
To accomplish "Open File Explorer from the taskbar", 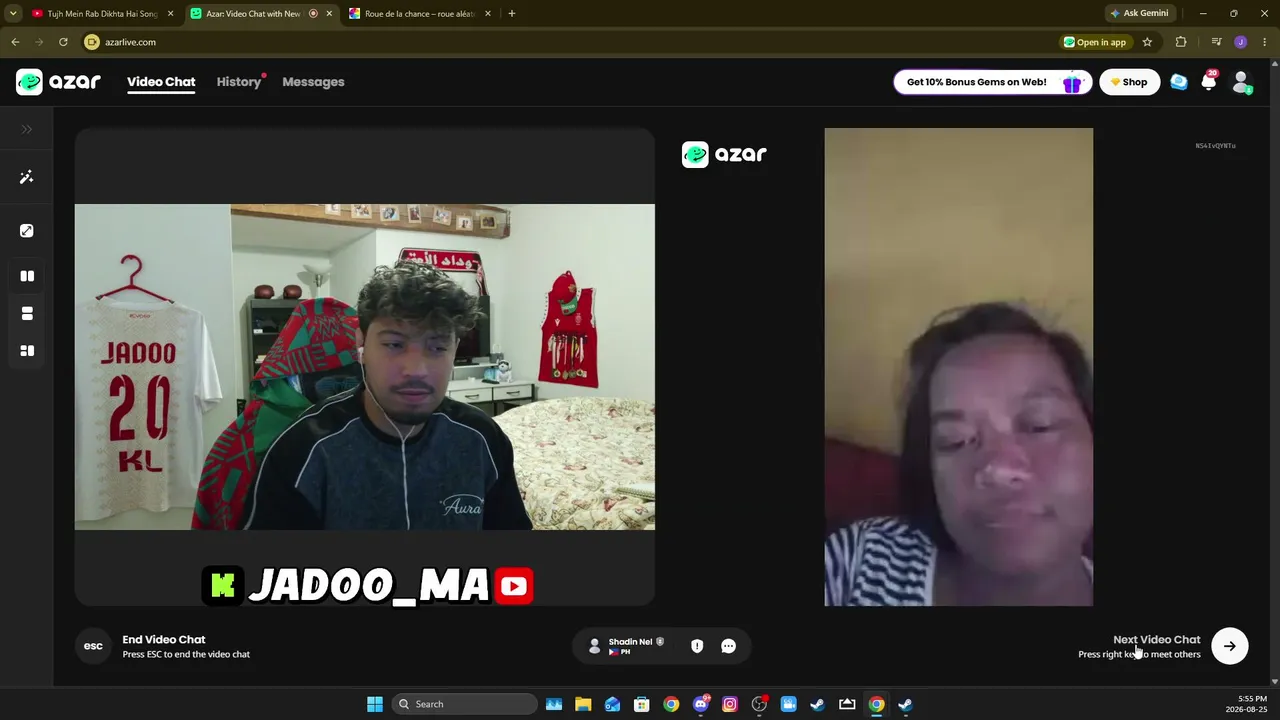I will (x=583, y=704).
